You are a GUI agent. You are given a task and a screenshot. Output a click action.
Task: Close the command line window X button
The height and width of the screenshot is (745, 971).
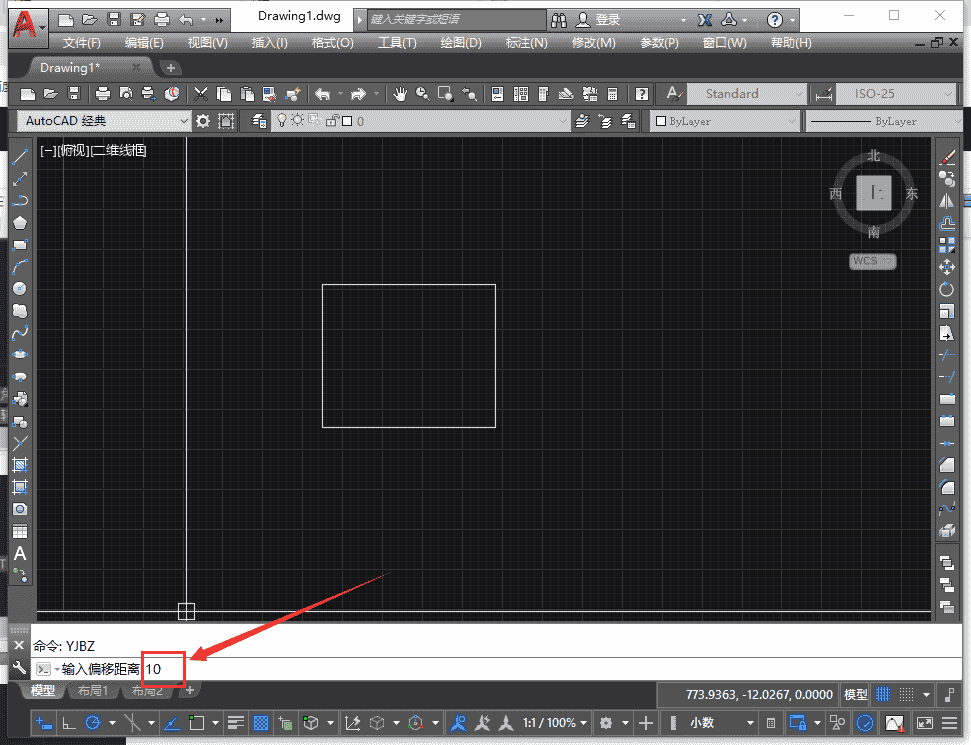click(19, 645)
